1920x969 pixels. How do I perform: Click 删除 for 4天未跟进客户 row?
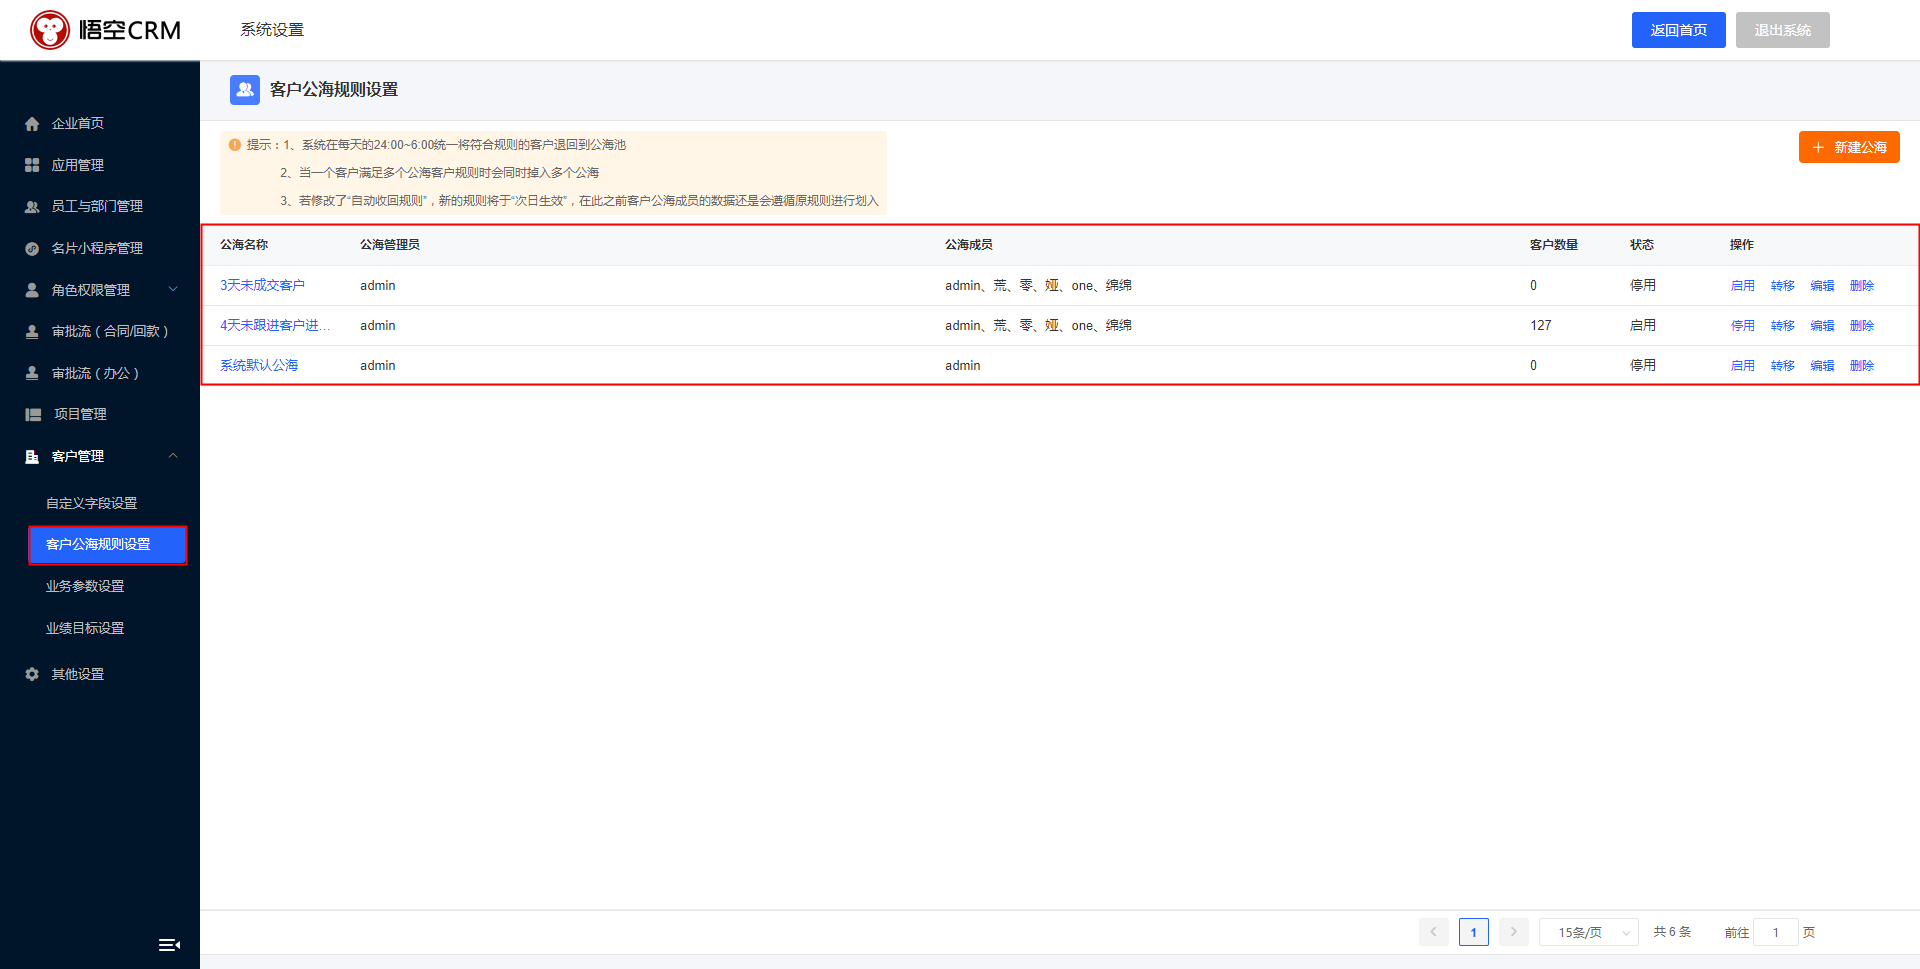[x=1862, y=326]
